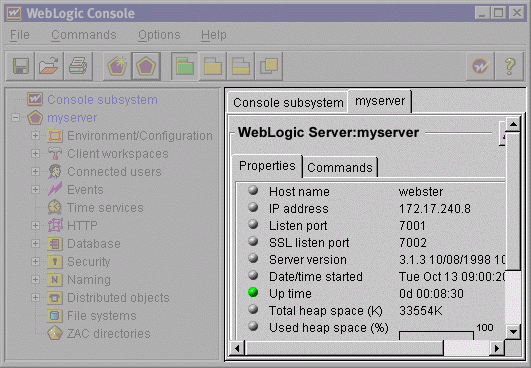531x368 pixels.
Task: Expand the Database node
Action: click(35, 243)
